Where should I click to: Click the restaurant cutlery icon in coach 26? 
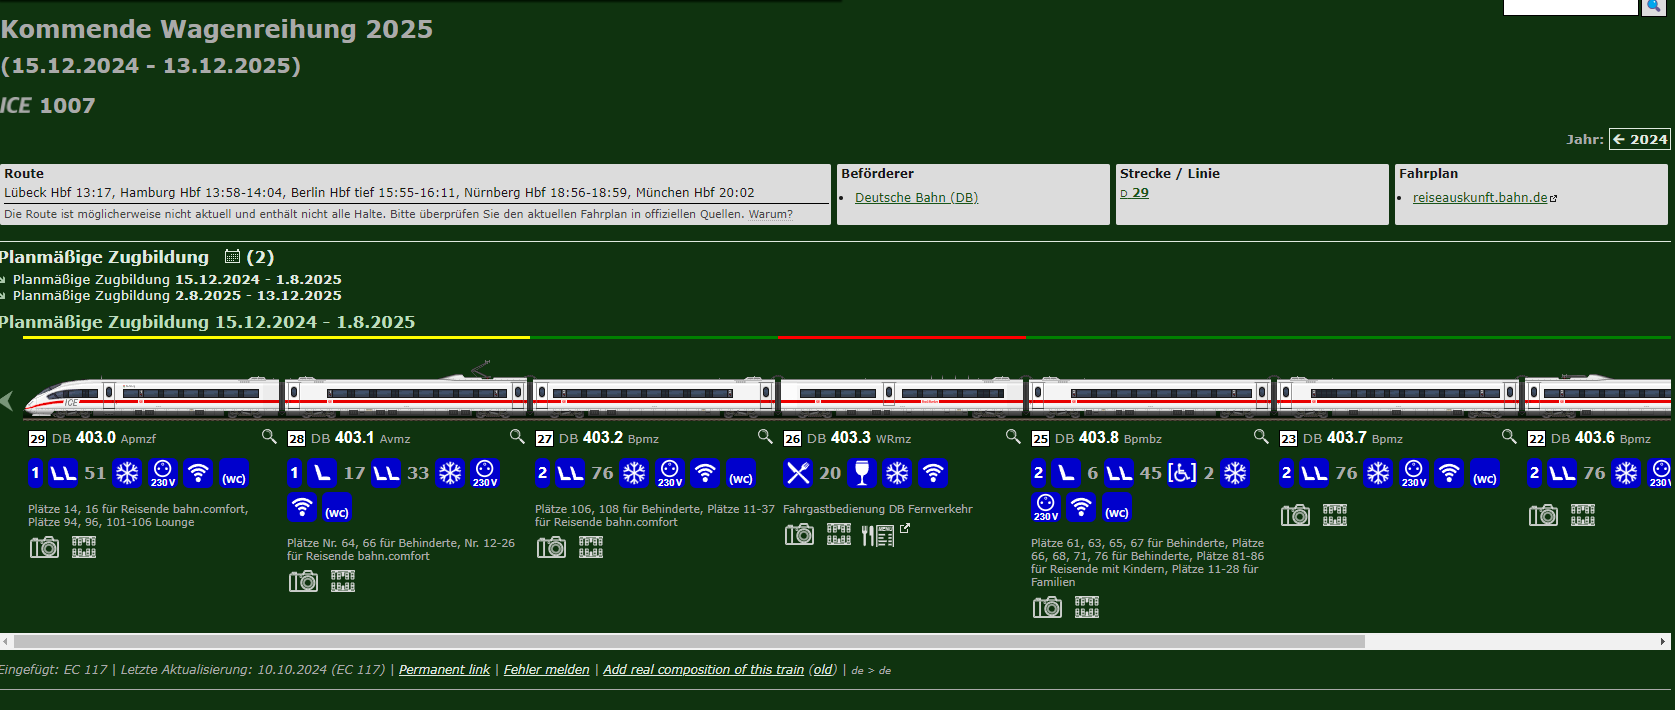point(798,473)
